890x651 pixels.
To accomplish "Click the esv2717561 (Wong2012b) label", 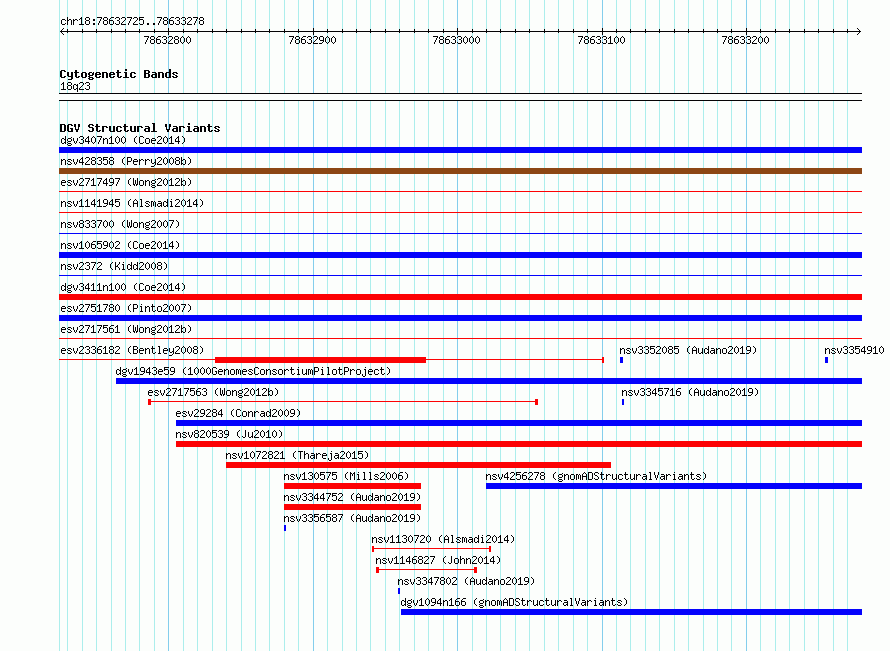I will pos(126,329).
